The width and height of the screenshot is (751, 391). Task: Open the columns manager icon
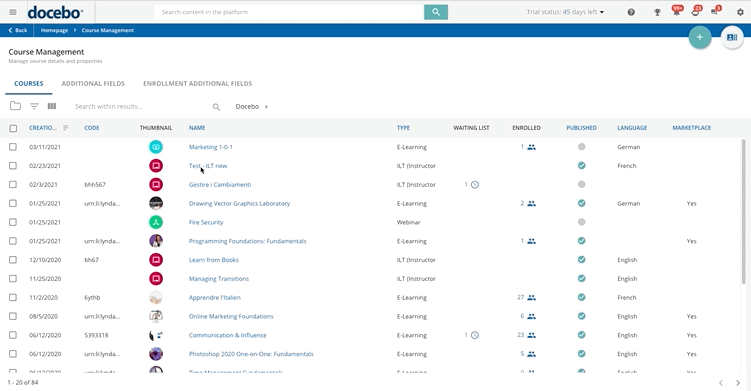click(52, 106)
